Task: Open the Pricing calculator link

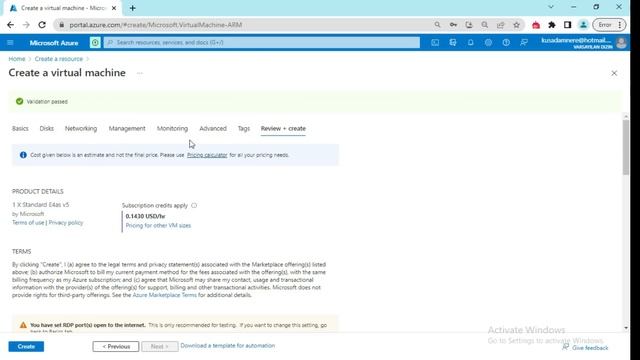Action: point(207,155)
